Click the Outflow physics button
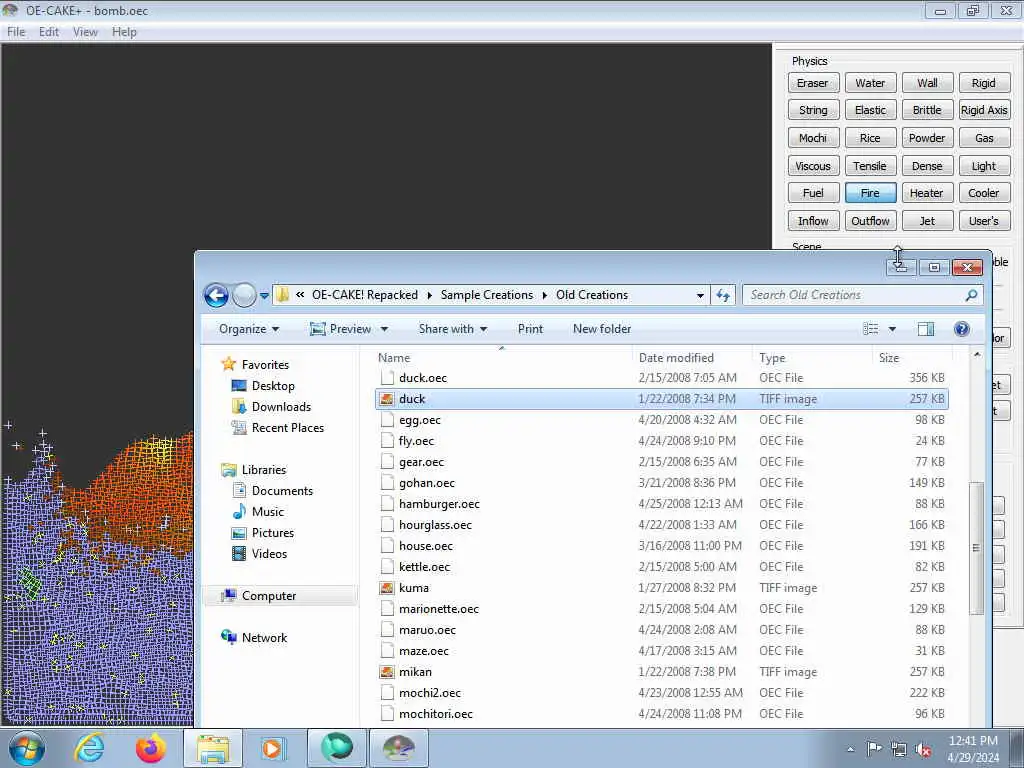Image resolution: width=1024 pixels, height=768 pixels. coord(870,221)
